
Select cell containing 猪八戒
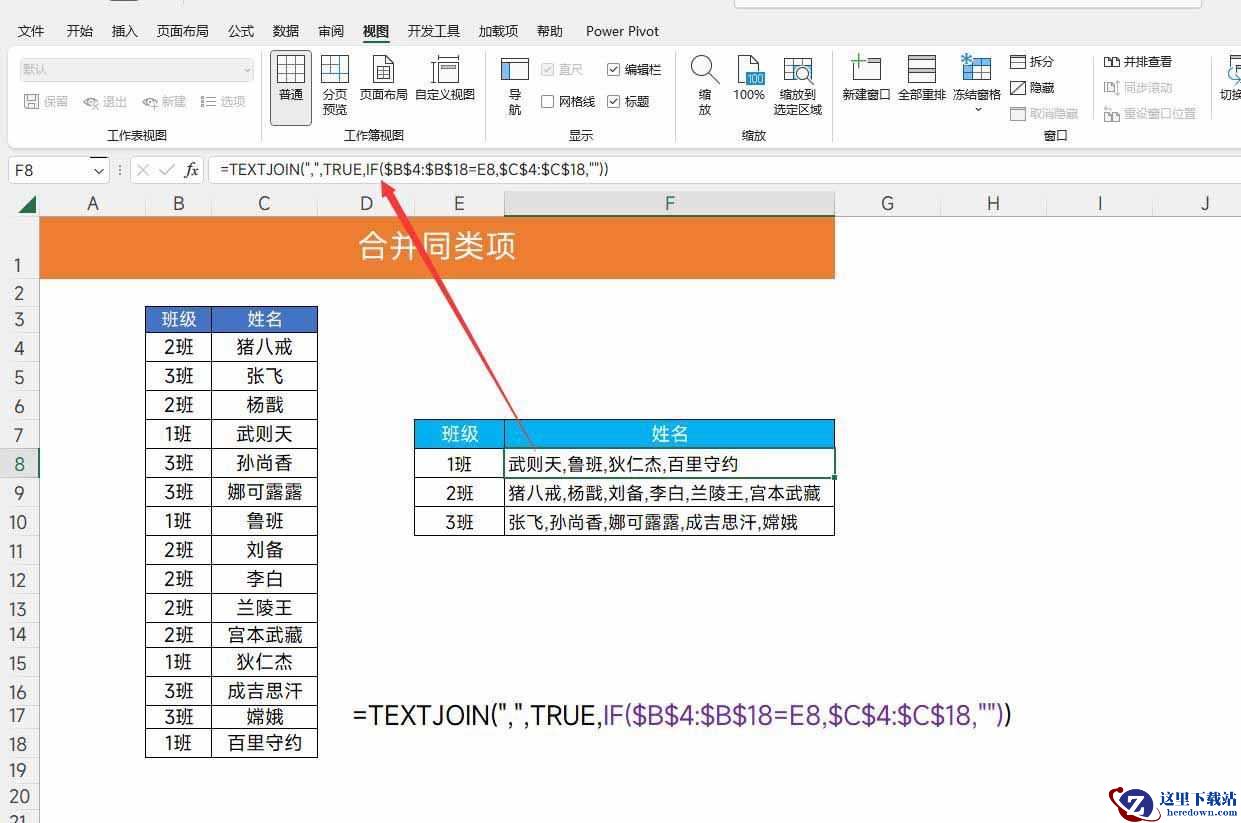264,347
